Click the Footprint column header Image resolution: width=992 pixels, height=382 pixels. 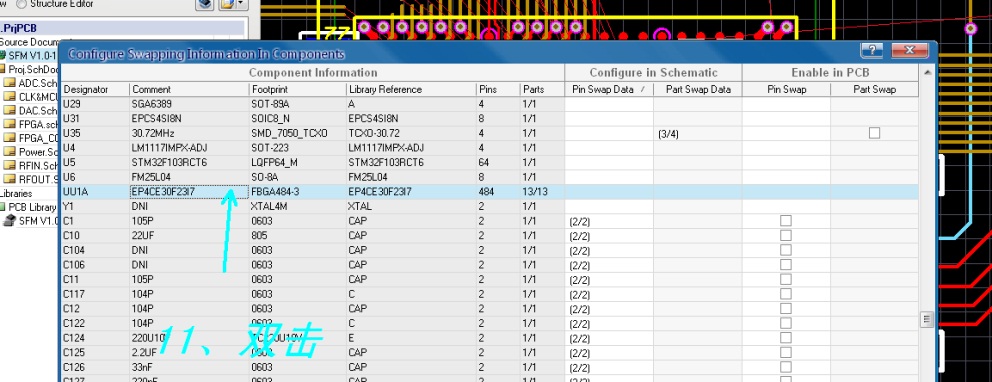[x=297, y=89]
